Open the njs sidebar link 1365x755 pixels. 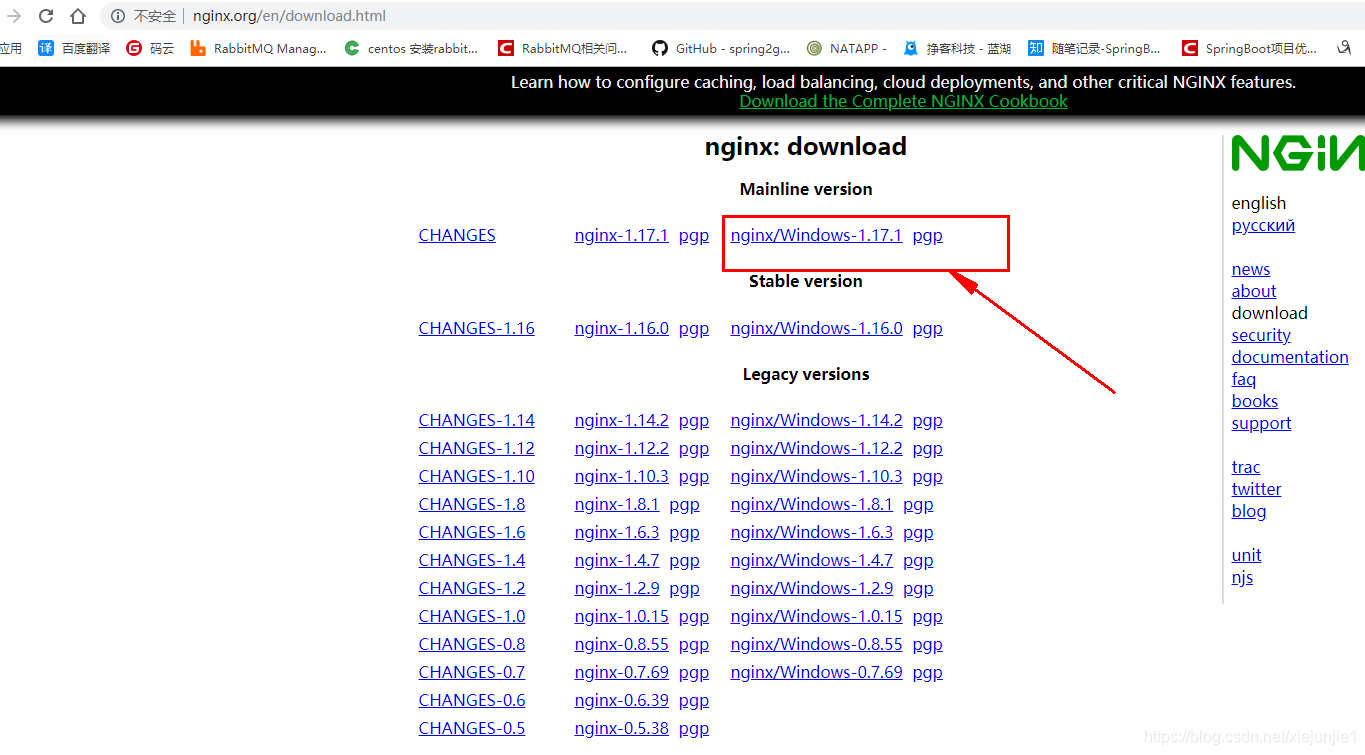point(1242,577)
